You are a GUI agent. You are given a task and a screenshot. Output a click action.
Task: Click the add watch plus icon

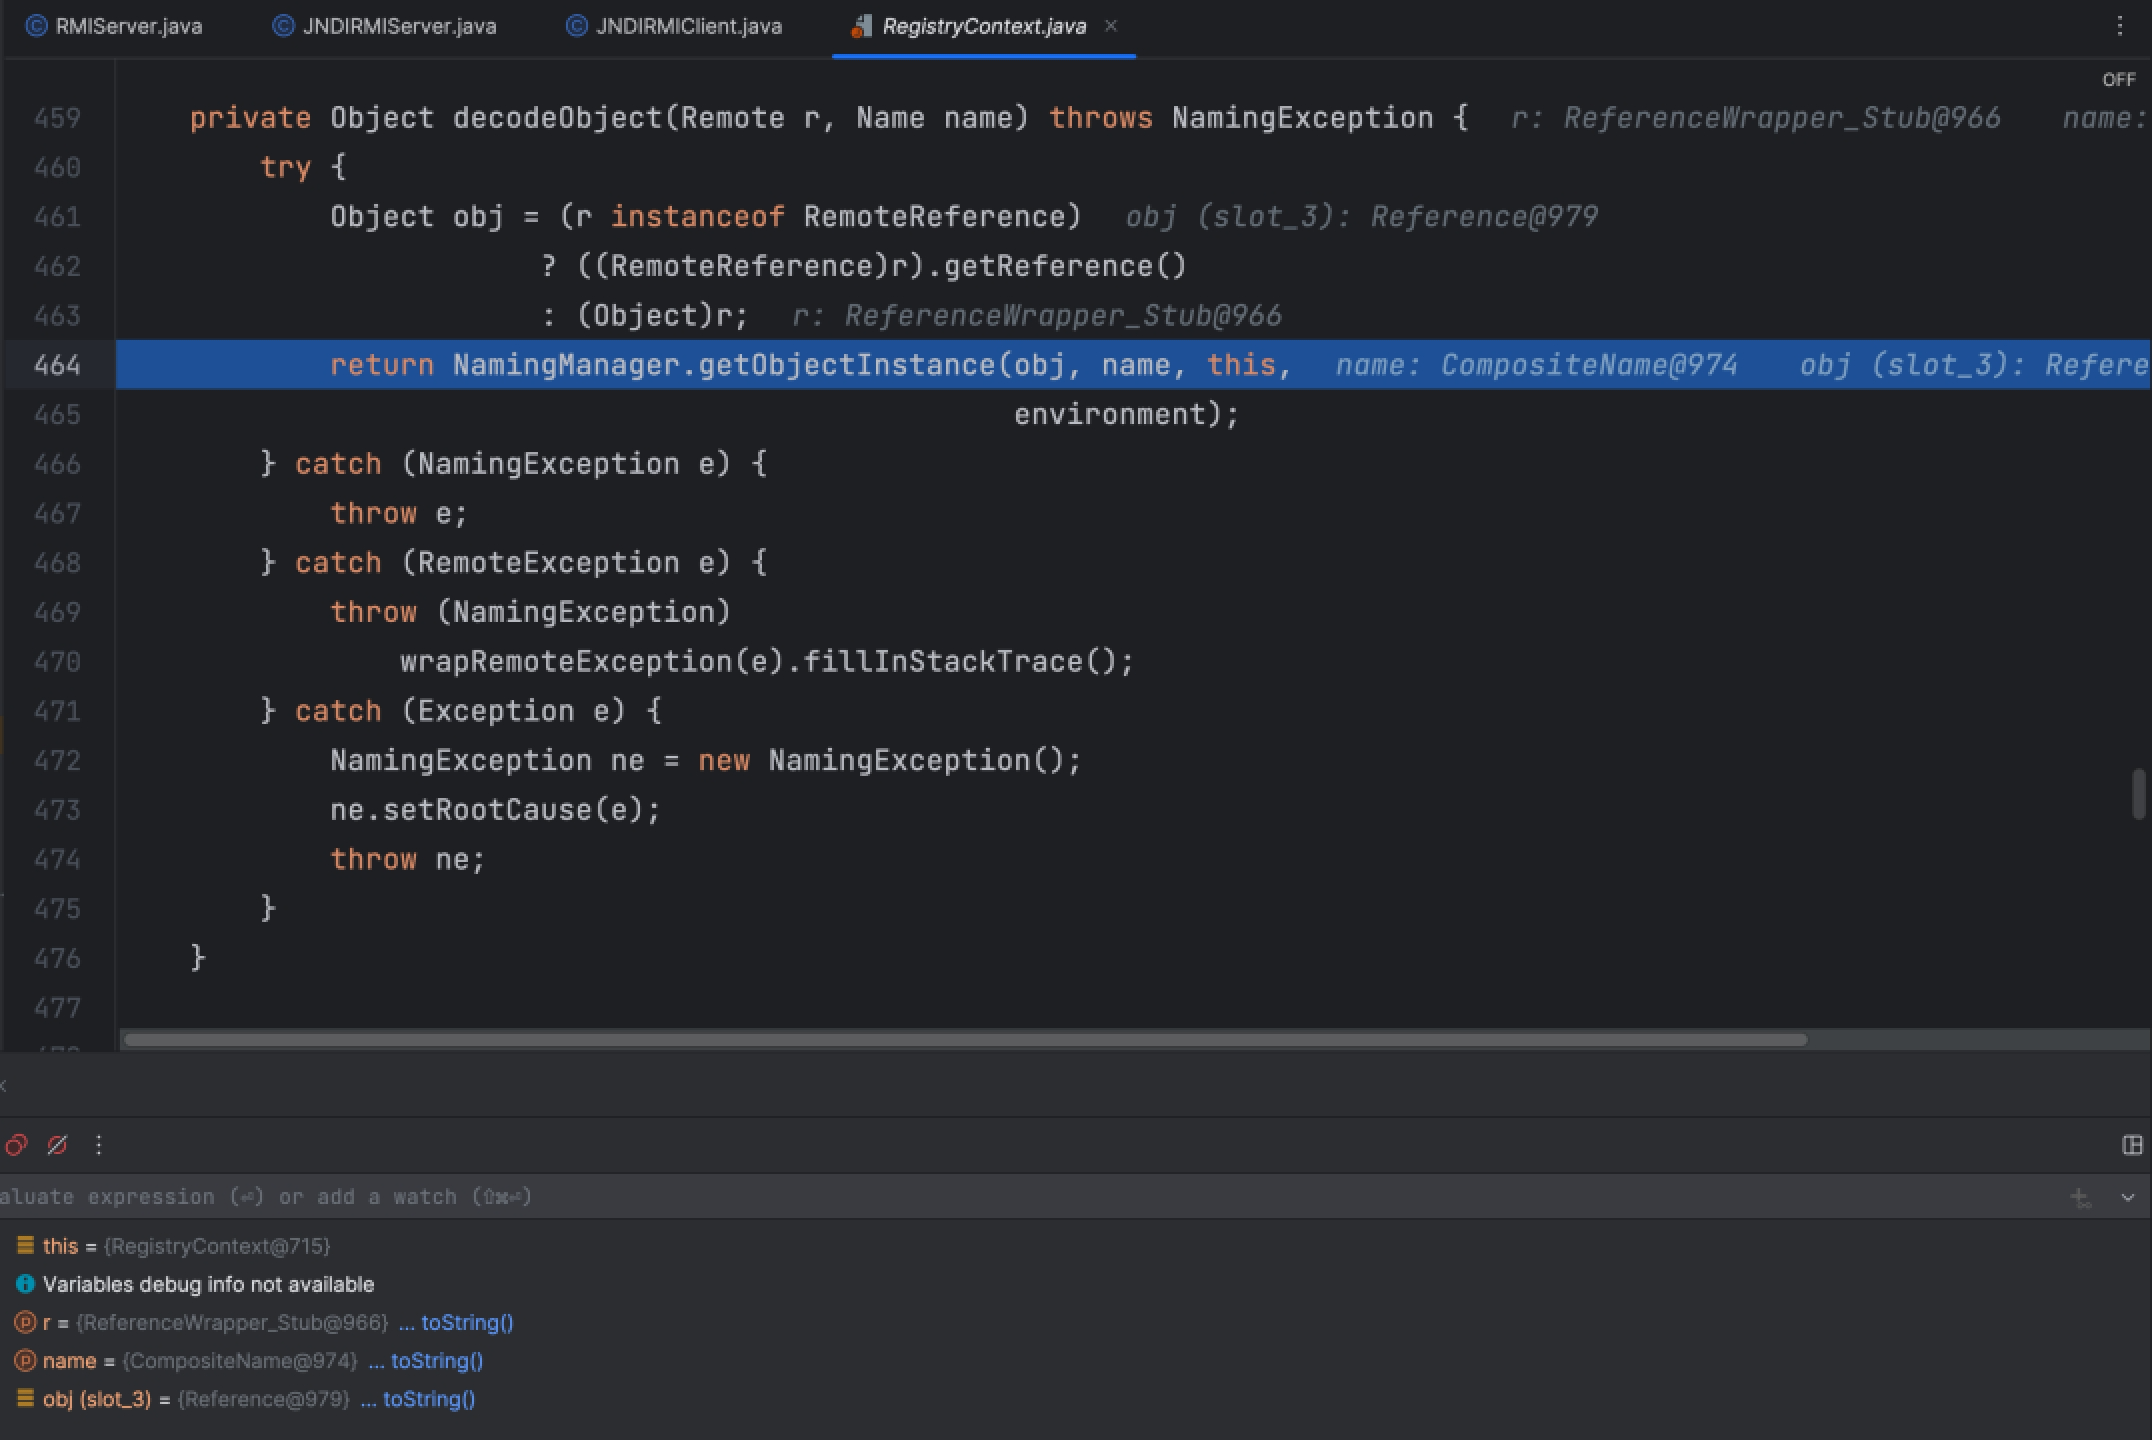pyautogui.click(x=2081, y=1198)
